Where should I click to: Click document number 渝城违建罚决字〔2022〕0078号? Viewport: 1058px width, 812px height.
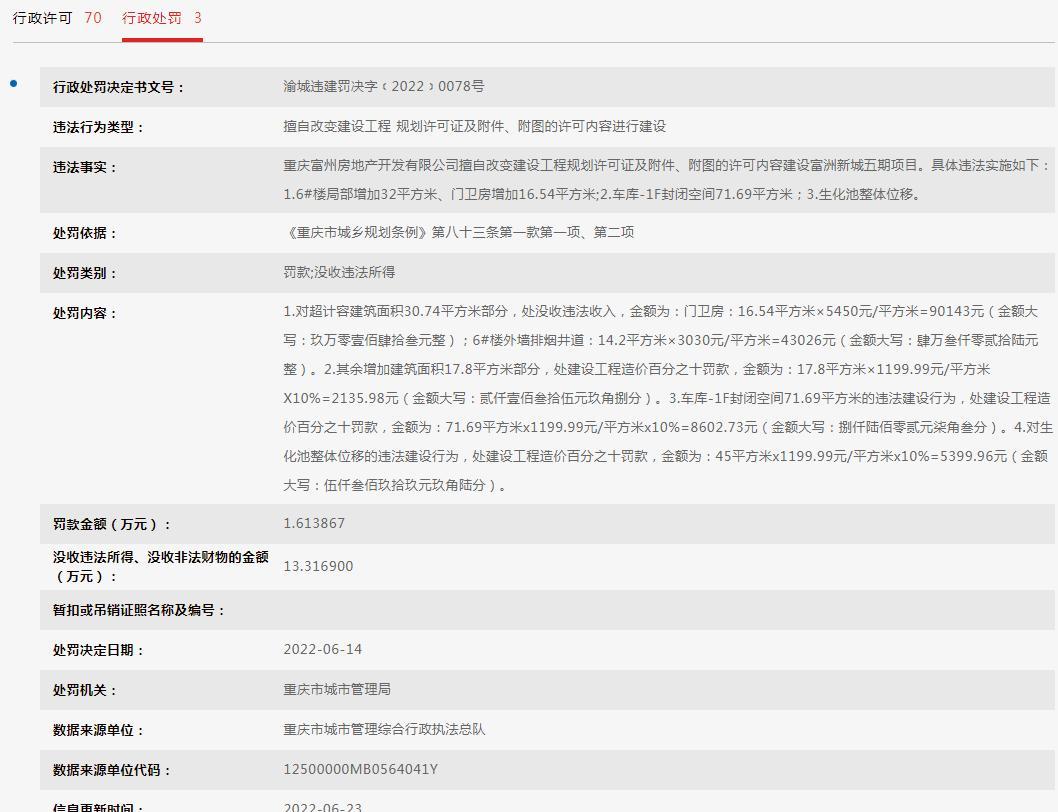click(x=383, y=86)
